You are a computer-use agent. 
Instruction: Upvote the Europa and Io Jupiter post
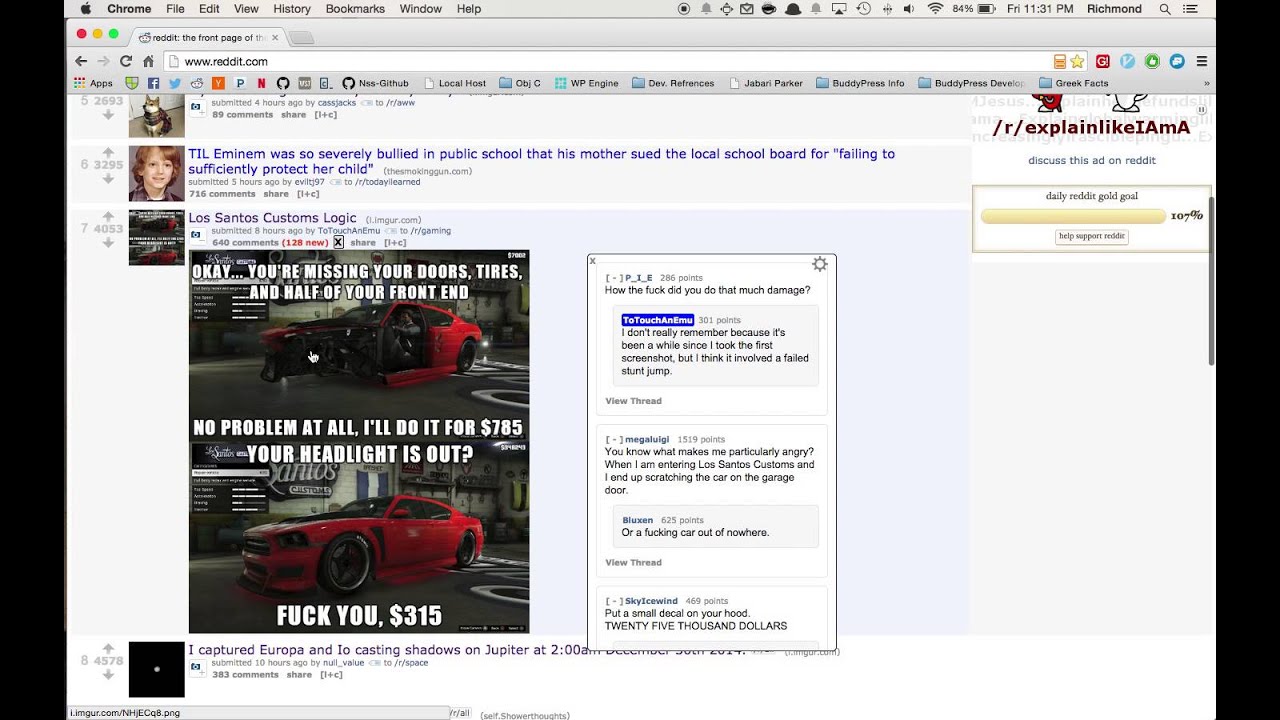click(108, 648)
